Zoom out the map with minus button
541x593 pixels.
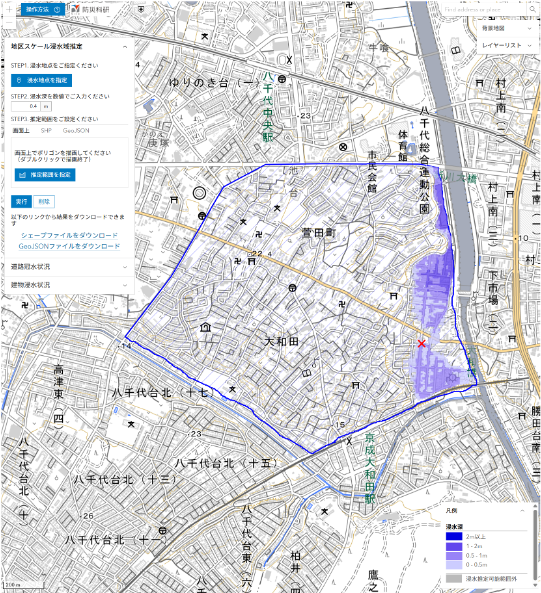pos(9,23)
